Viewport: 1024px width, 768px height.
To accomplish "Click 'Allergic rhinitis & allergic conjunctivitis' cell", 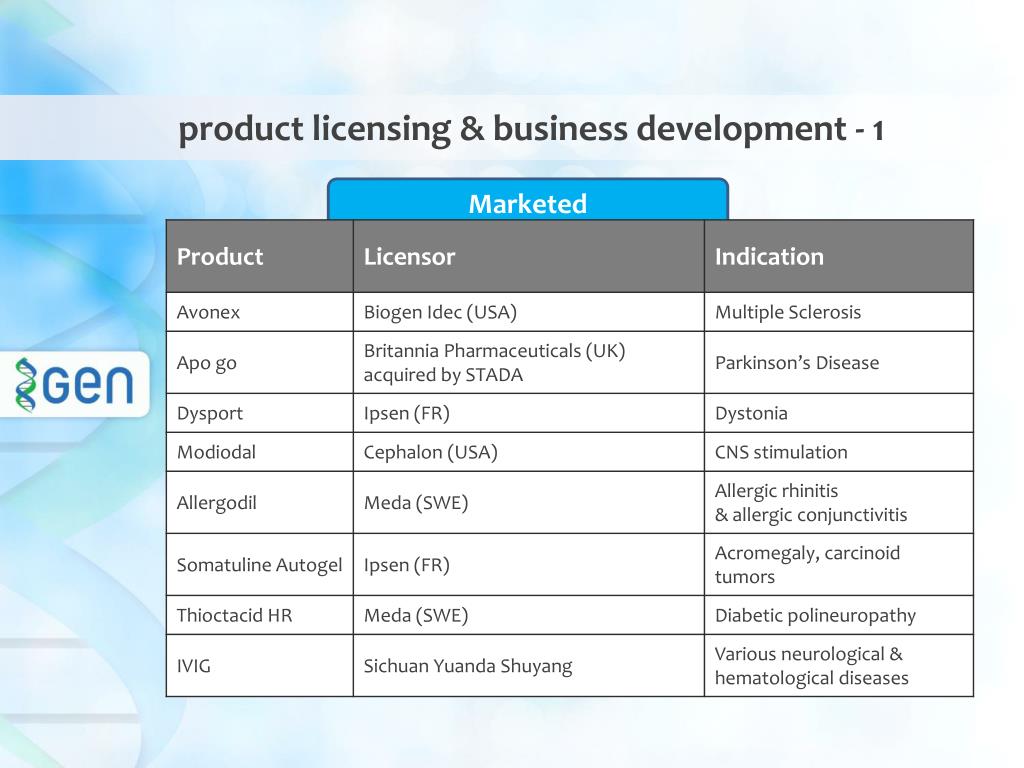I will click(839, 502).
